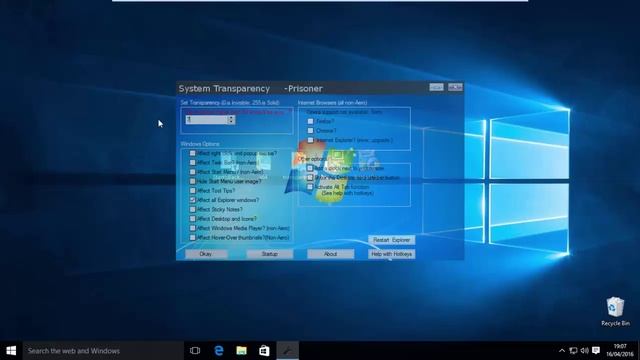Click the taskbar clock and date

[x=620, y=350]
